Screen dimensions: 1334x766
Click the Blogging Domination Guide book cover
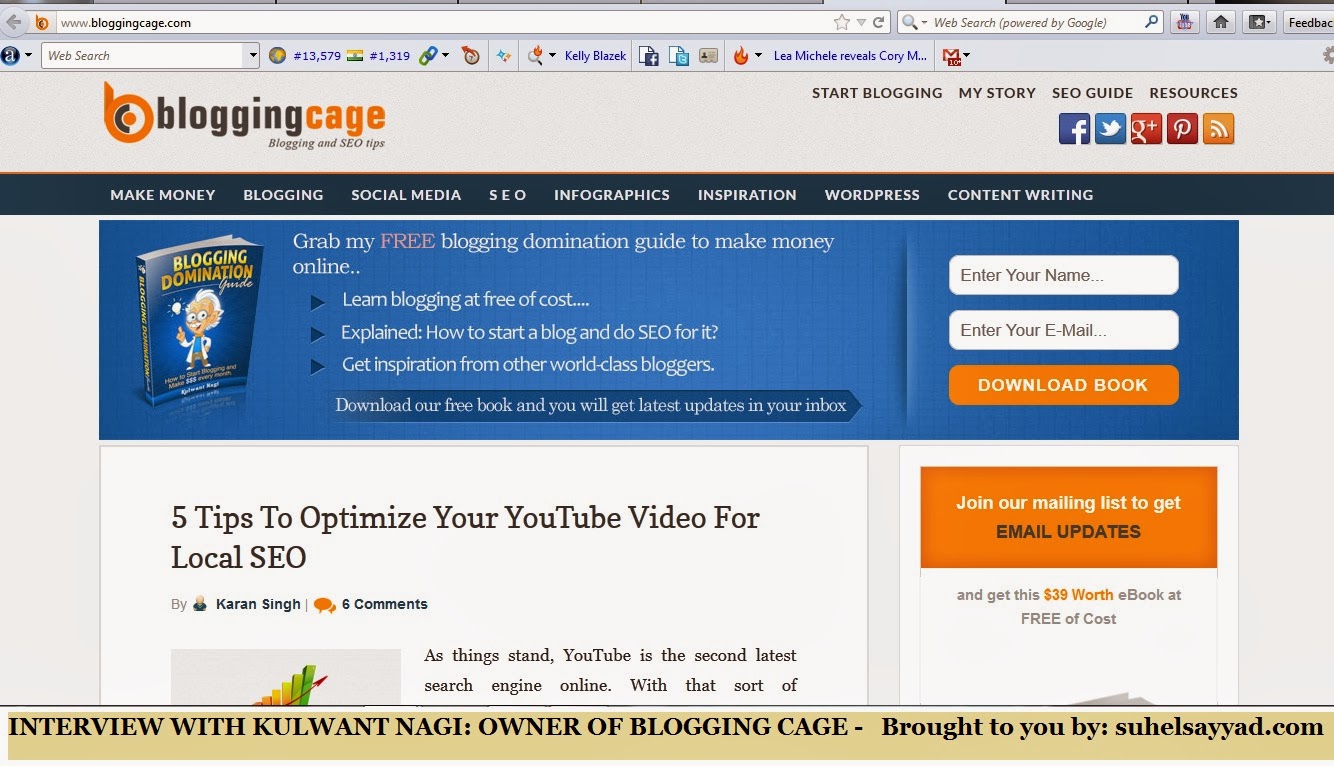point(201,321)
